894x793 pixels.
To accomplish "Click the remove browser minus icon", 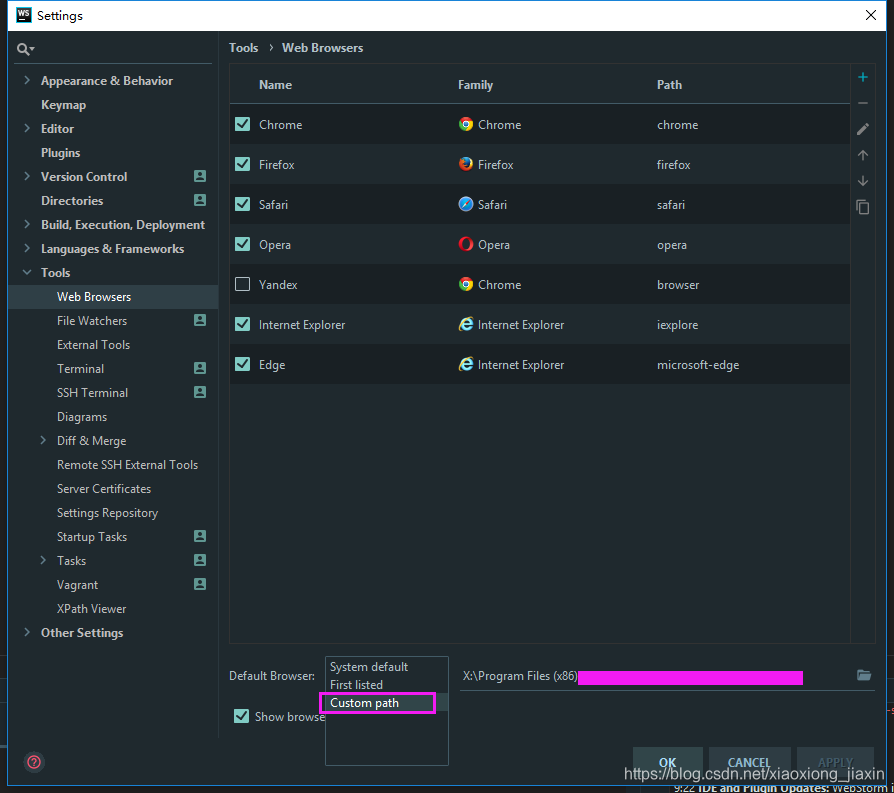I will click(x=863, y=103).
